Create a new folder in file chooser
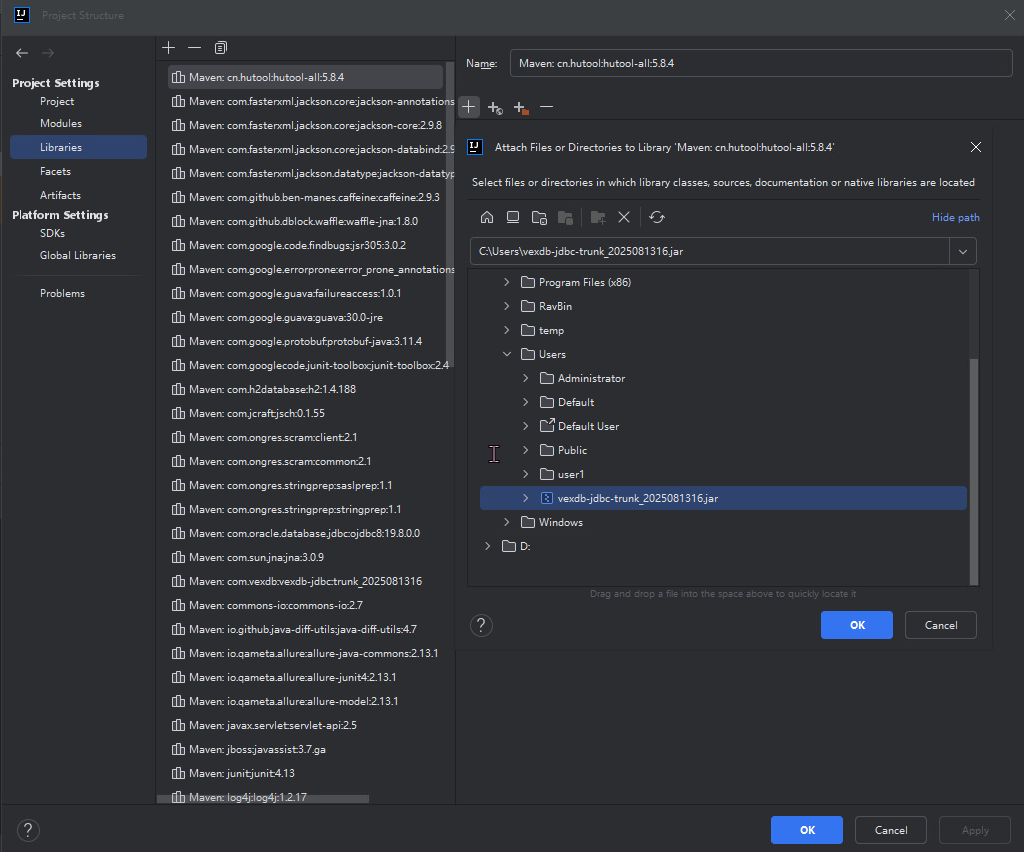Screen dimensions: 1024x852 [x=598, y=217]
